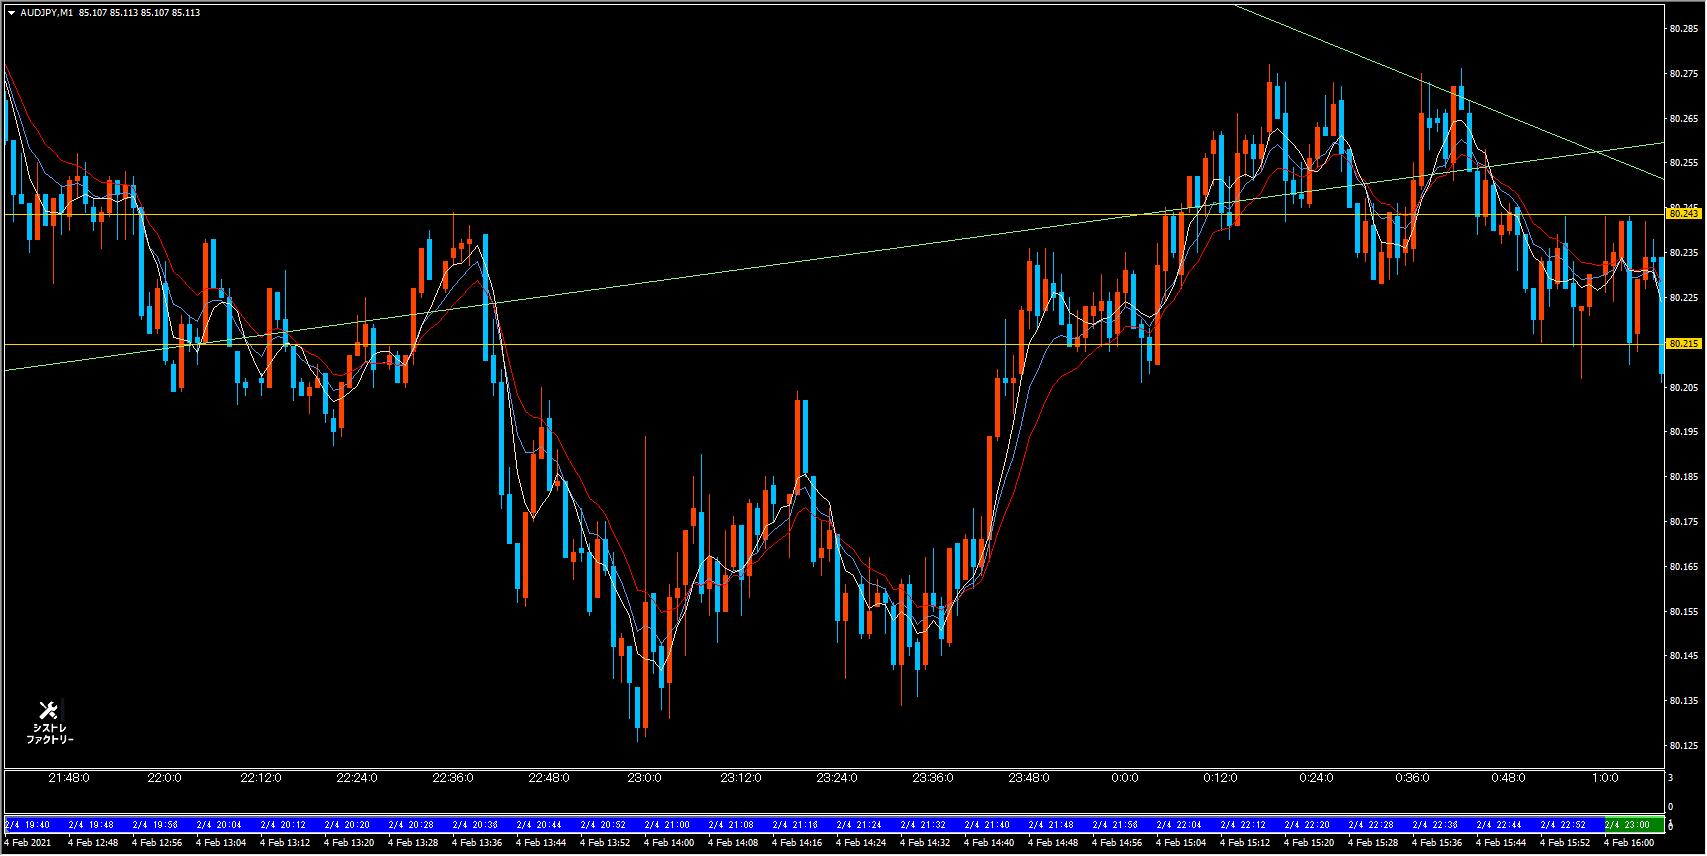Click the 4 Feb 16:00 date axis label
The height and width of the screenshot is (856, 1707).
point(1628,843)
